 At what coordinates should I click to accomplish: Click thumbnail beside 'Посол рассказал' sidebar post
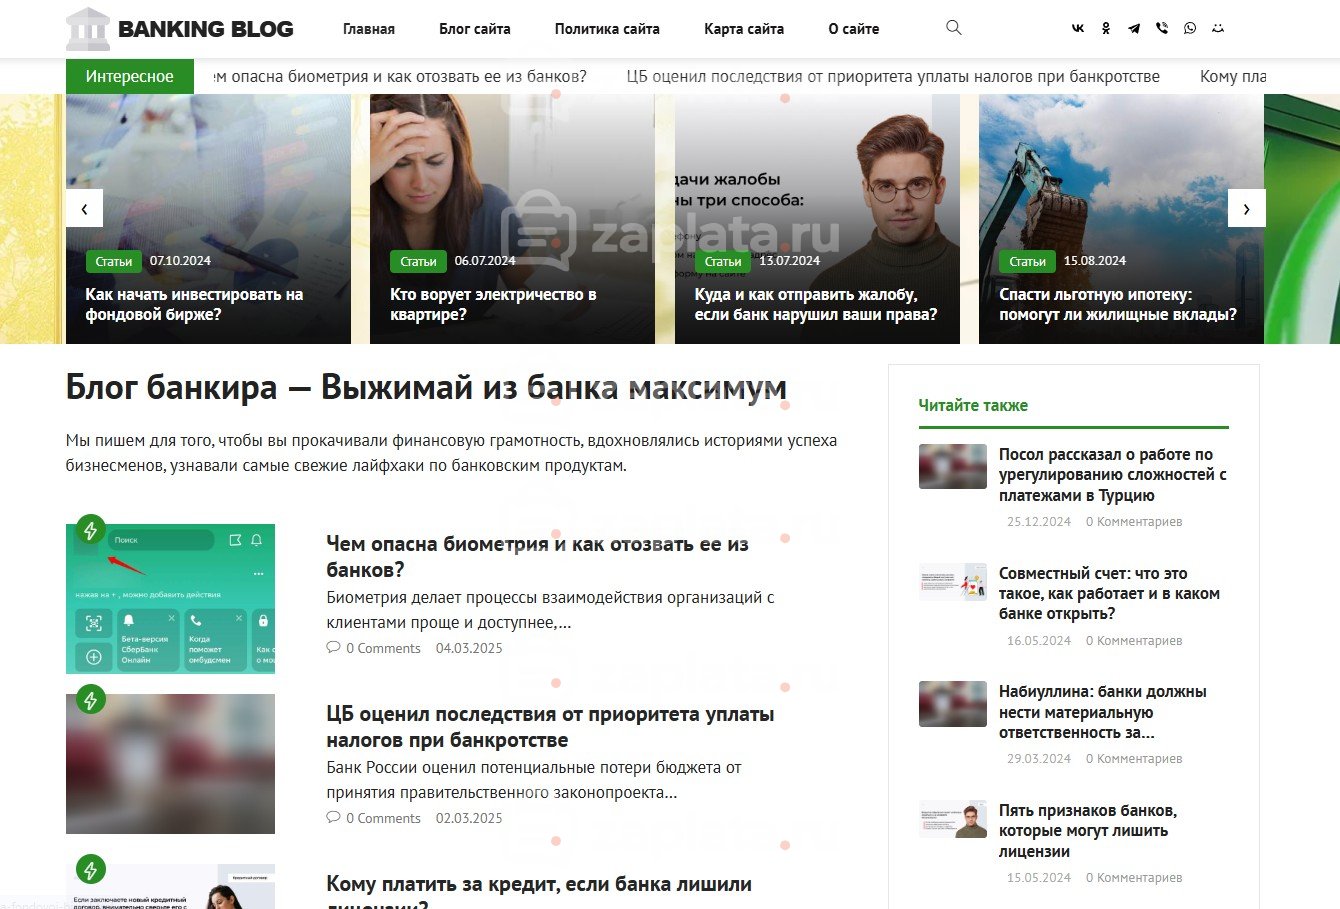coord(953,466)
